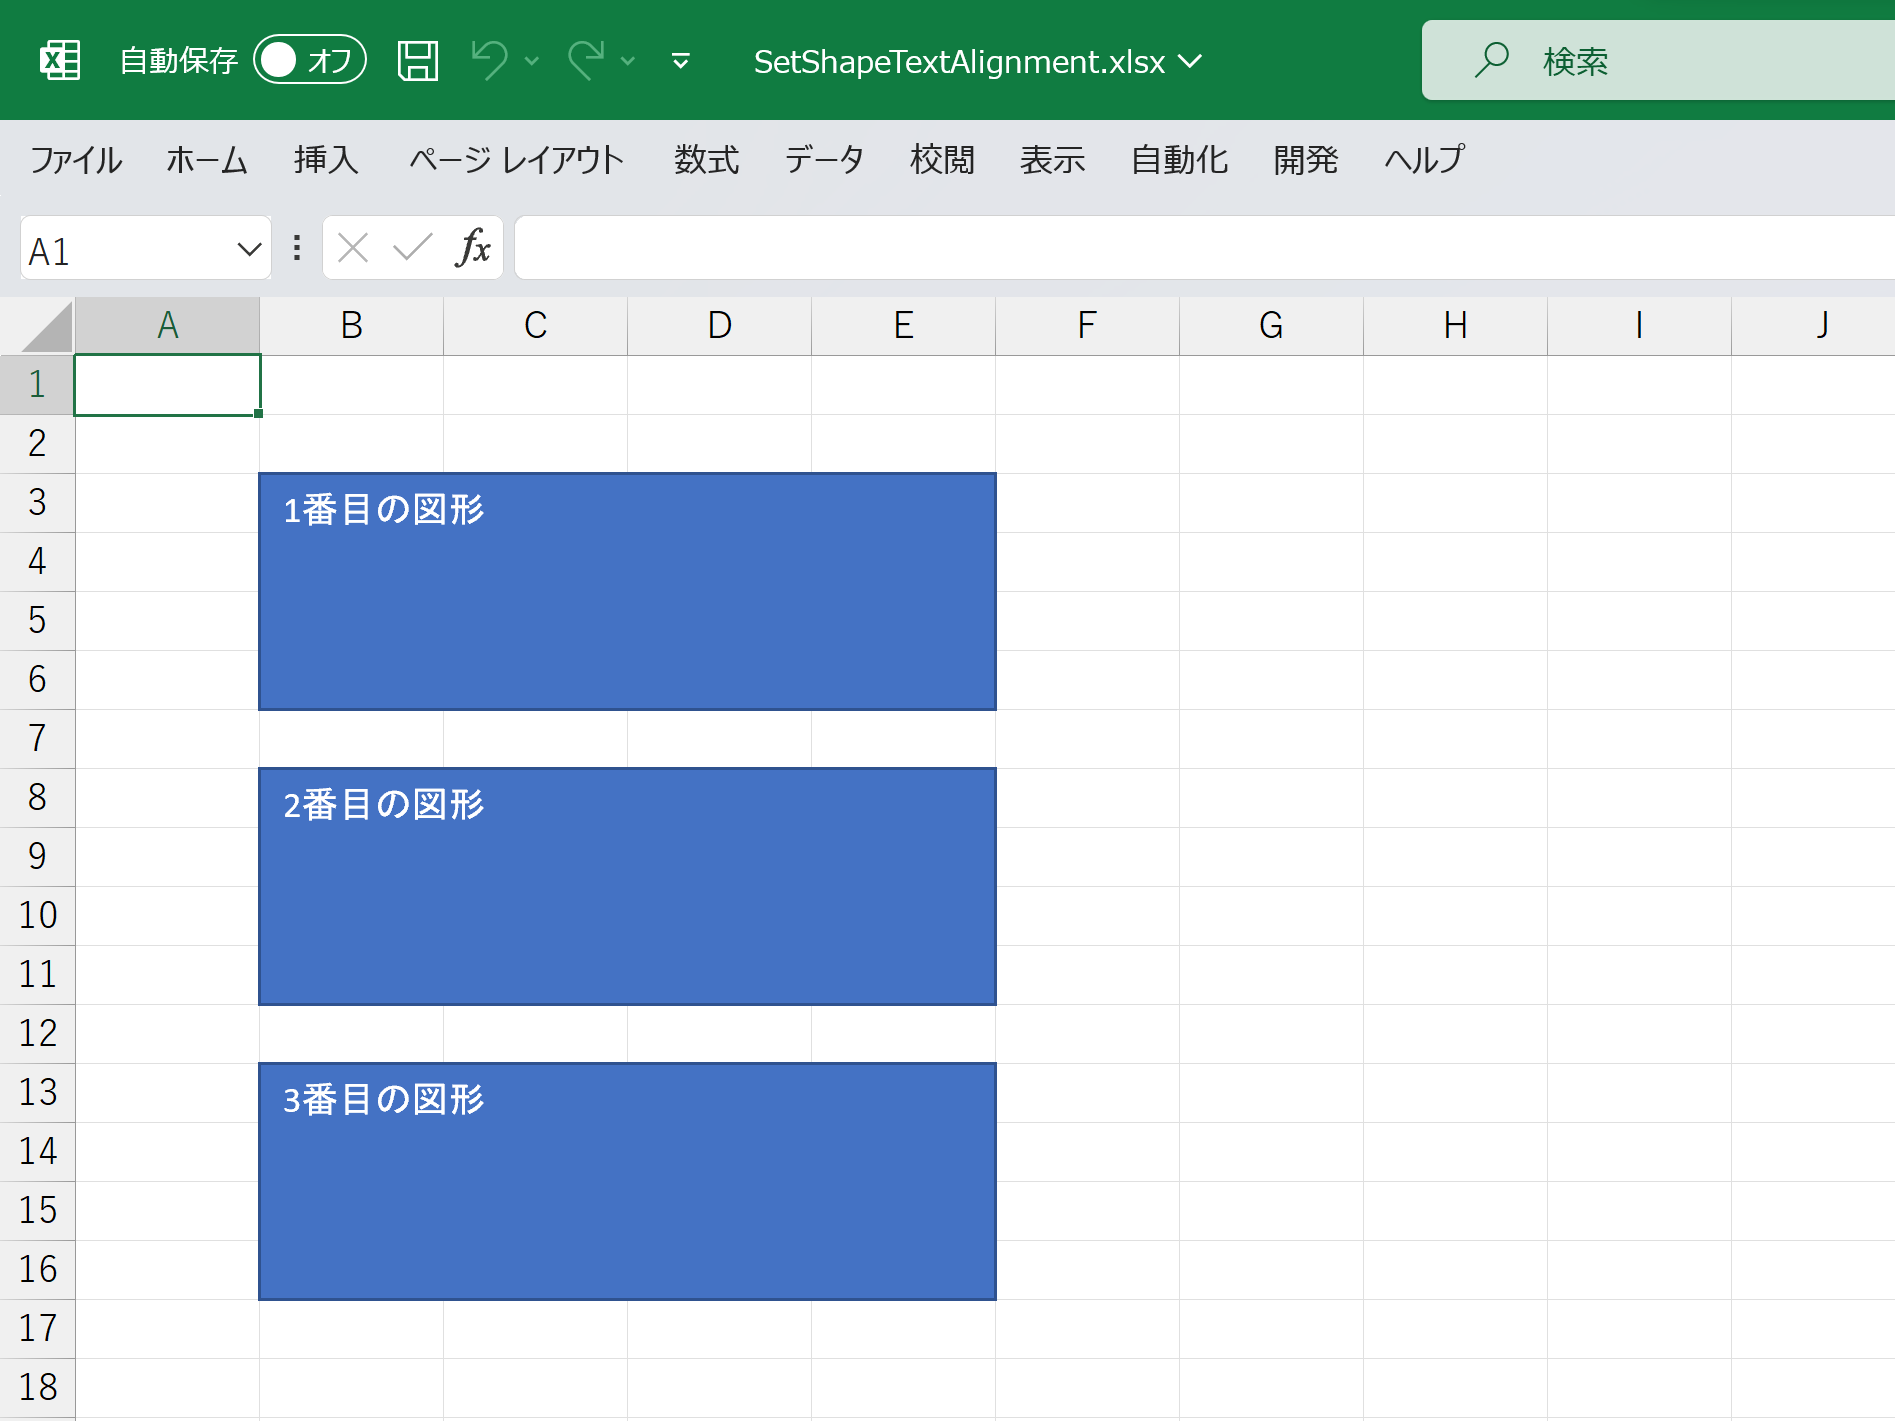Click the Cancel X formula icon
Screen dimensions: 1895x1421
(353, 247)
